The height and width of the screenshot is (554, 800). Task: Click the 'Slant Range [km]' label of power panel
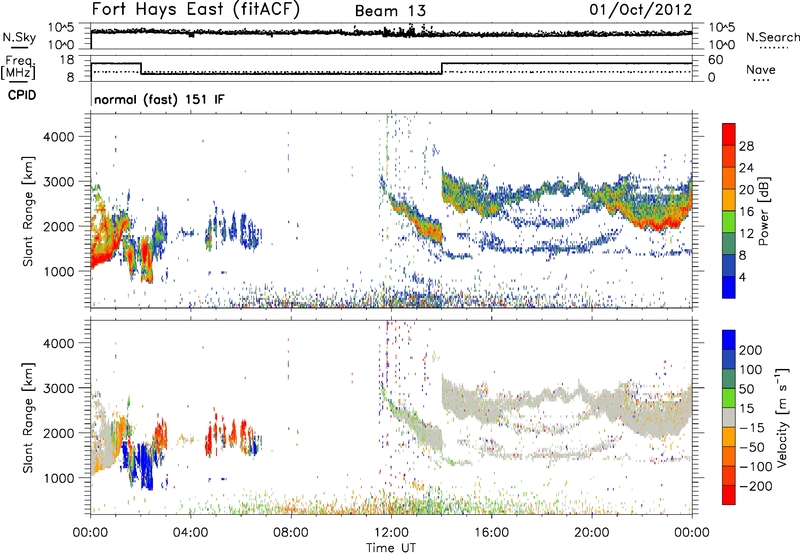click(x=28, y=211)
